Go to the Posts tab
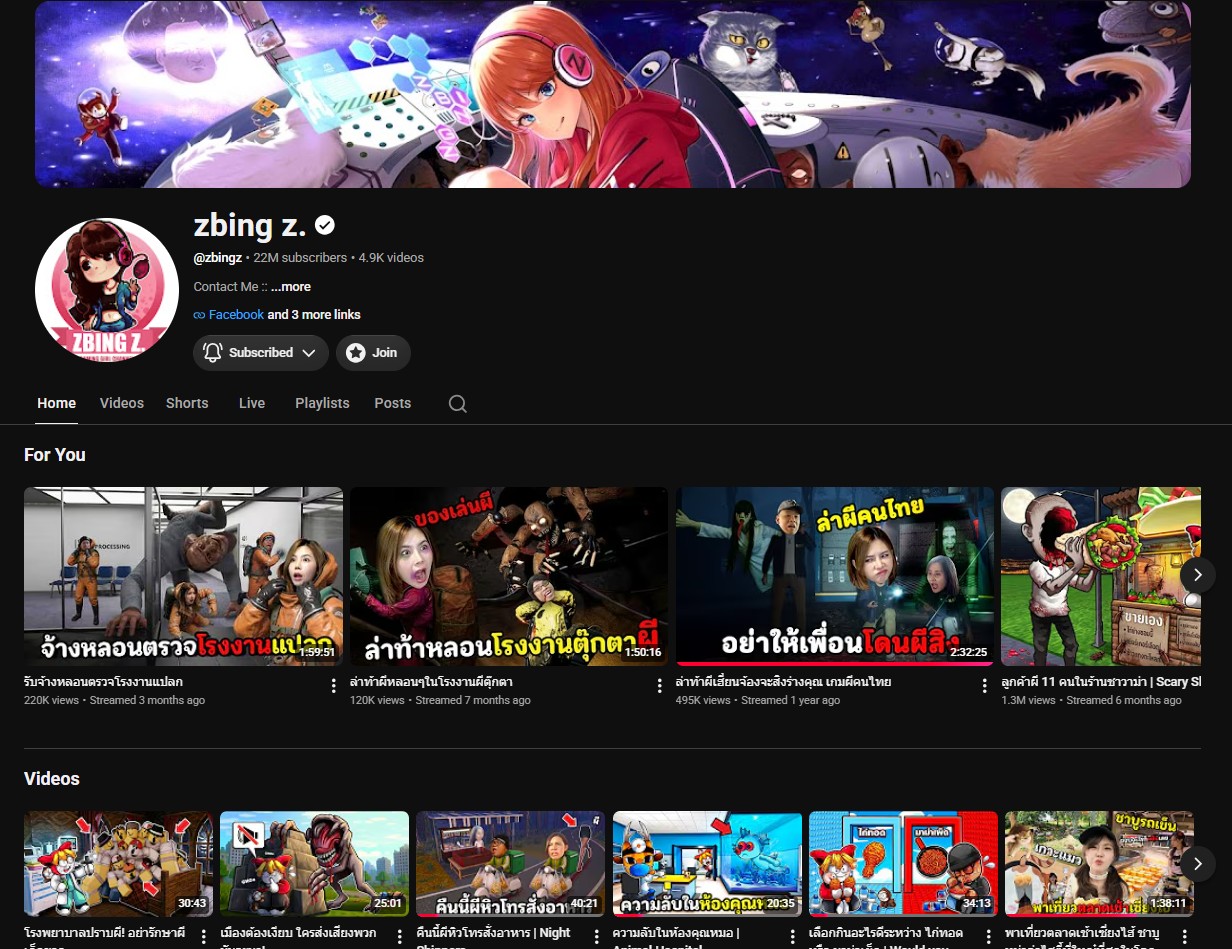This screenshot has height=949, width=1232. tap(393, 403)
